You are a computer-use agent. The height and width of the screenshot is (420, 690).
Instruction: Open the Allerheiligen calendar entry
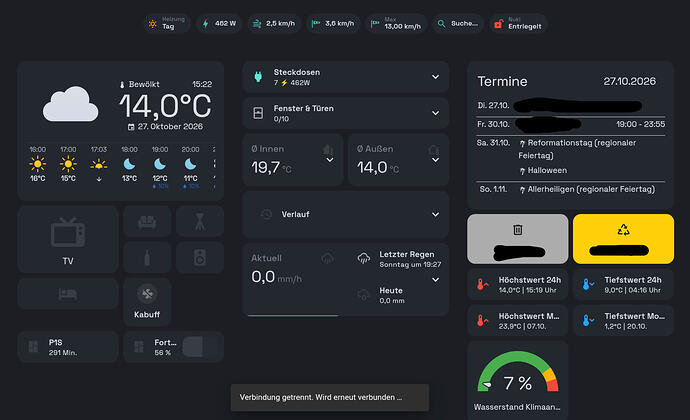pyautogui.click(x=587, y=189)
